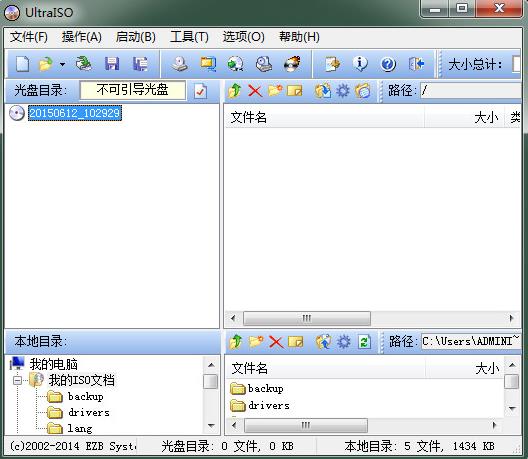Screen dimensions: 528x459
Task: Select drivers folder in local tree
Action: click(x=89, y=413)
